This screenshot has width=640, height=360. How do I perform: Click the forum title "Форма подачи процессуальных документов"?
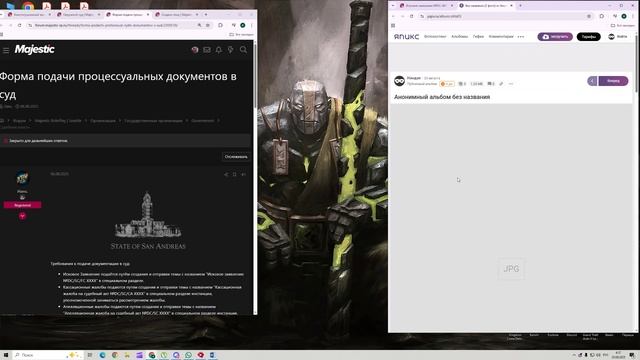pos(118,85)
